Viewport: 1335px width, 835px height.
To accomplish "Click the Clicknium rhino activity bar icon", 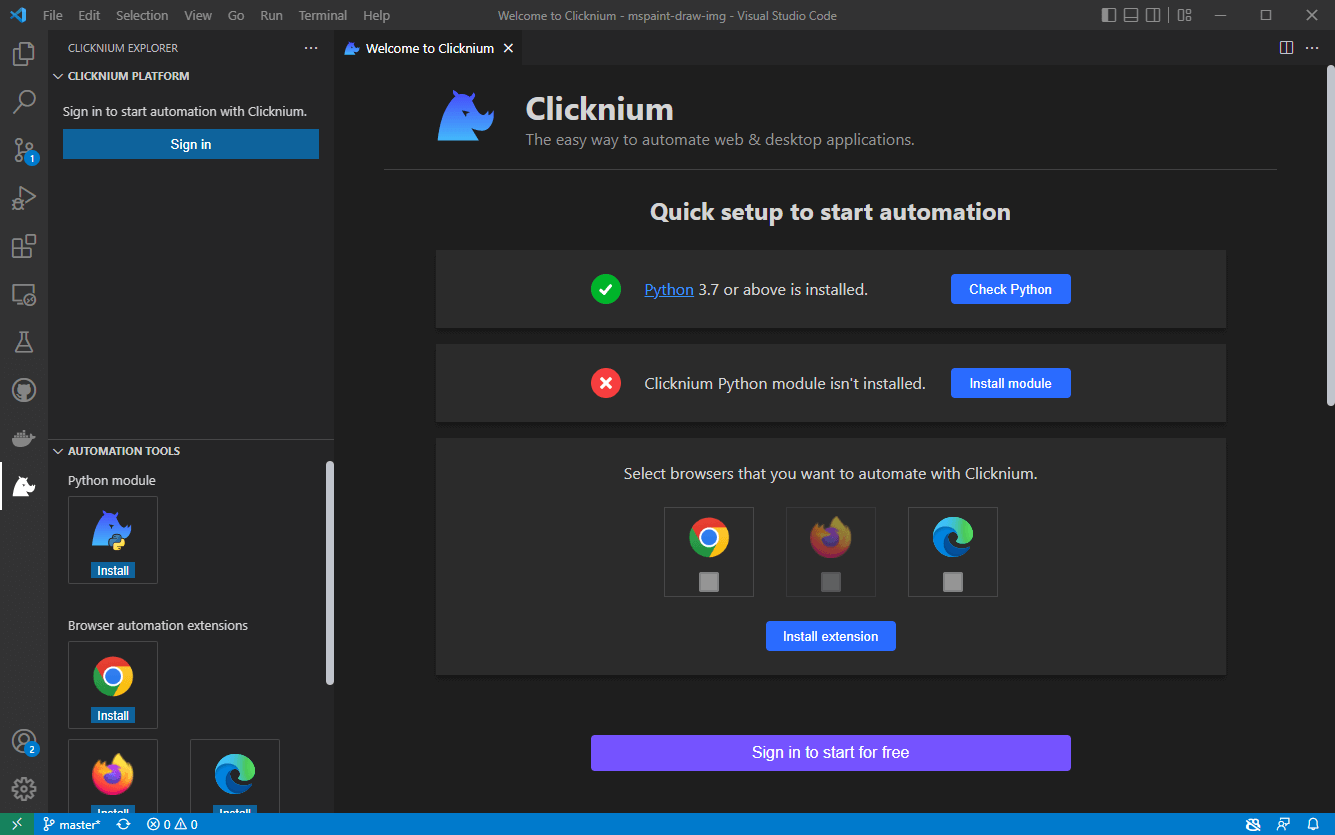I will point(24,486).
